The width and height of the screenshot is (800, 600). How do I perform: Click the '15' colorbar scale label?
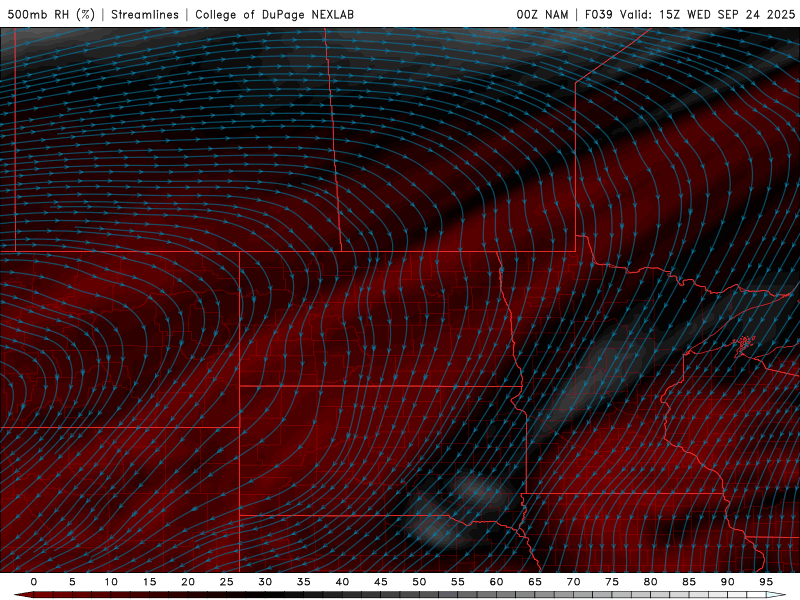pyautogui.click(x=149, y=582)
